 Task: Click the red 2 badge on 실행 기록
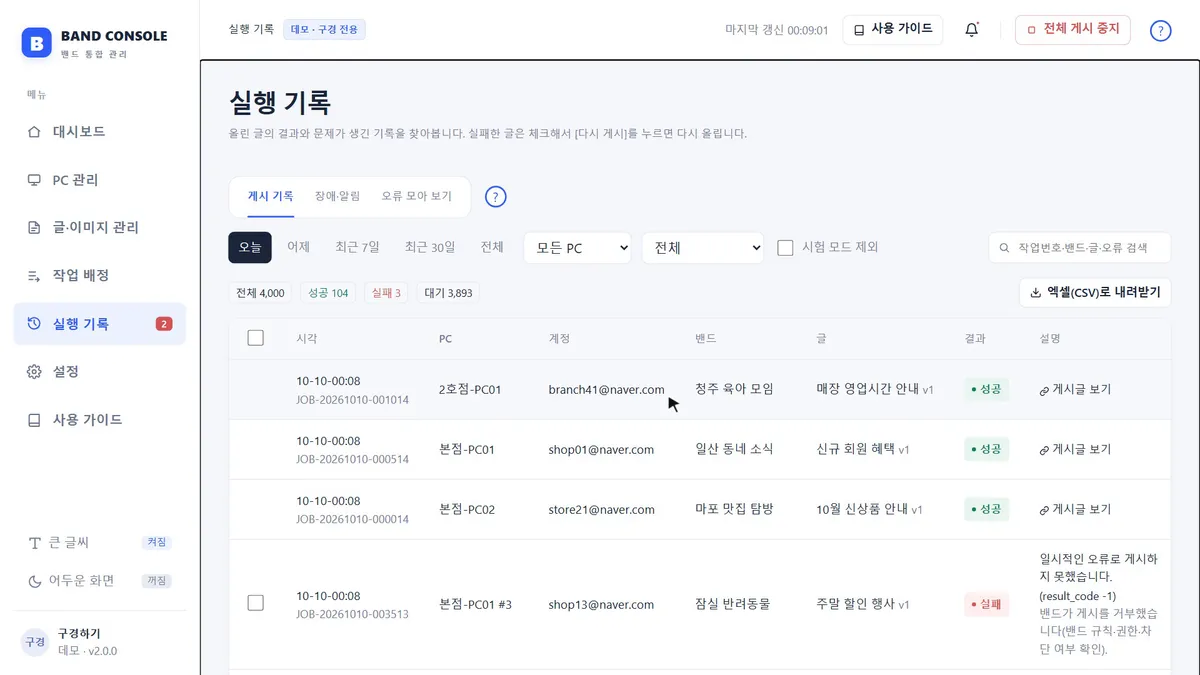[x=164, y=324]
